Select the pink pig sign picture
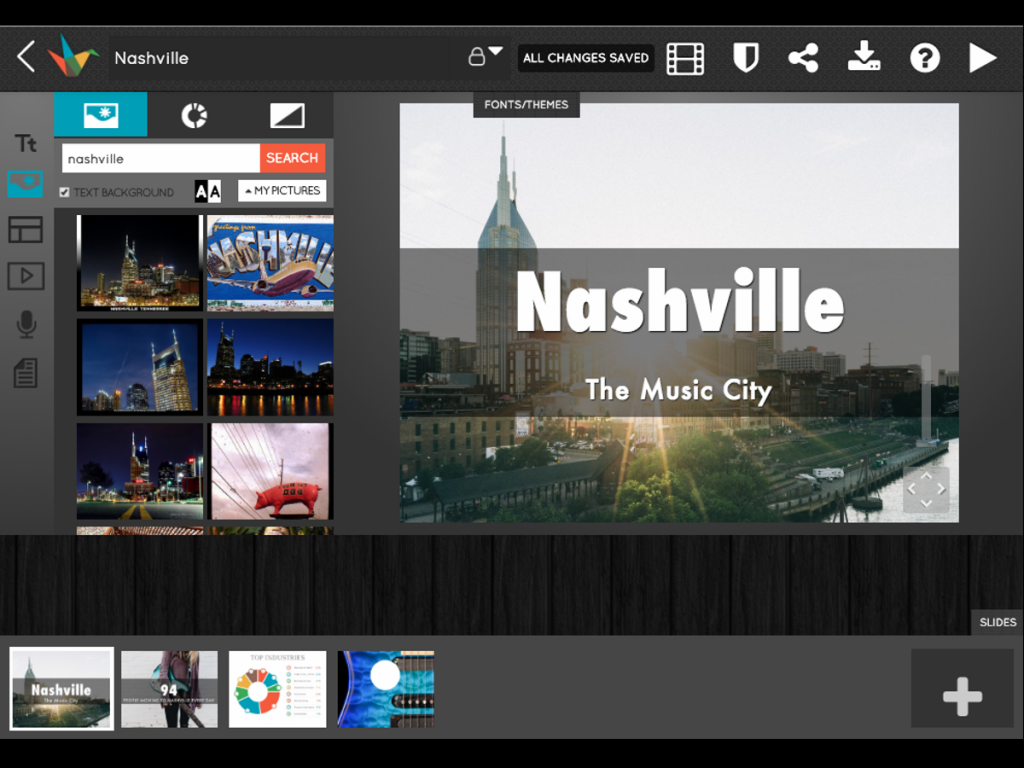 coord(271,471)
